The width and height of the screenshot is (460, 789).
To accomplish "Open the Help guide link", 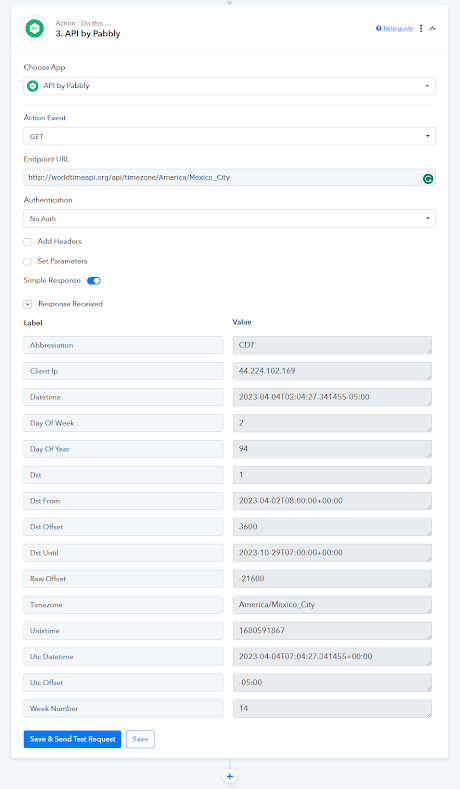I will pyautogui.click(x=398, y=29).
